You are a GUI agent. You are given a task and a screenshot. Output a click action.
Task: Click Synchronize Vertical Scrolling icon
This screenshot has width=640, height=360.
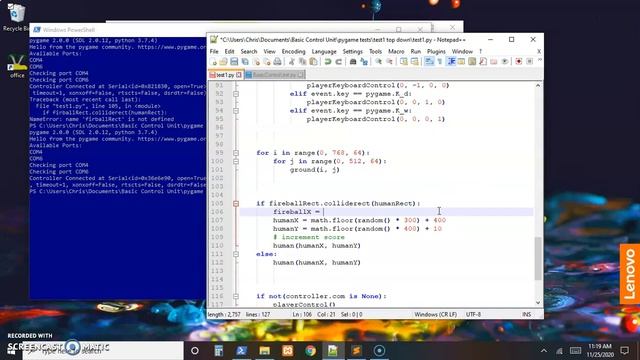point(404,62)
